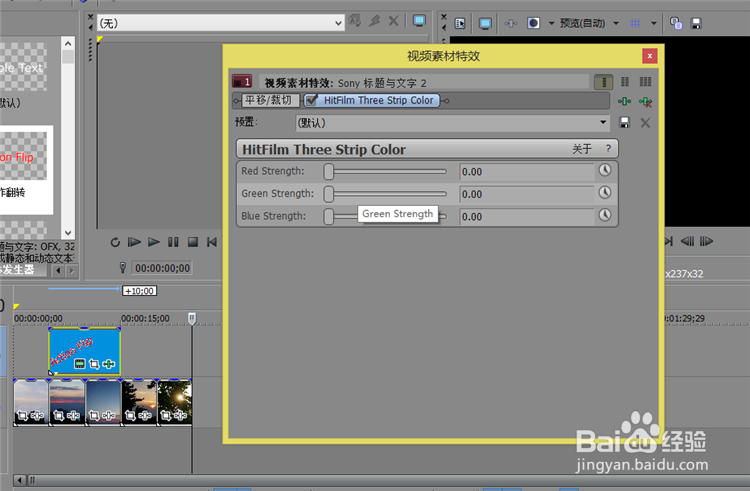This screenshot has width=750, height=491.
Task: Open the 预置 preset dropdown (默认)
Action: [x=452, y=123]
